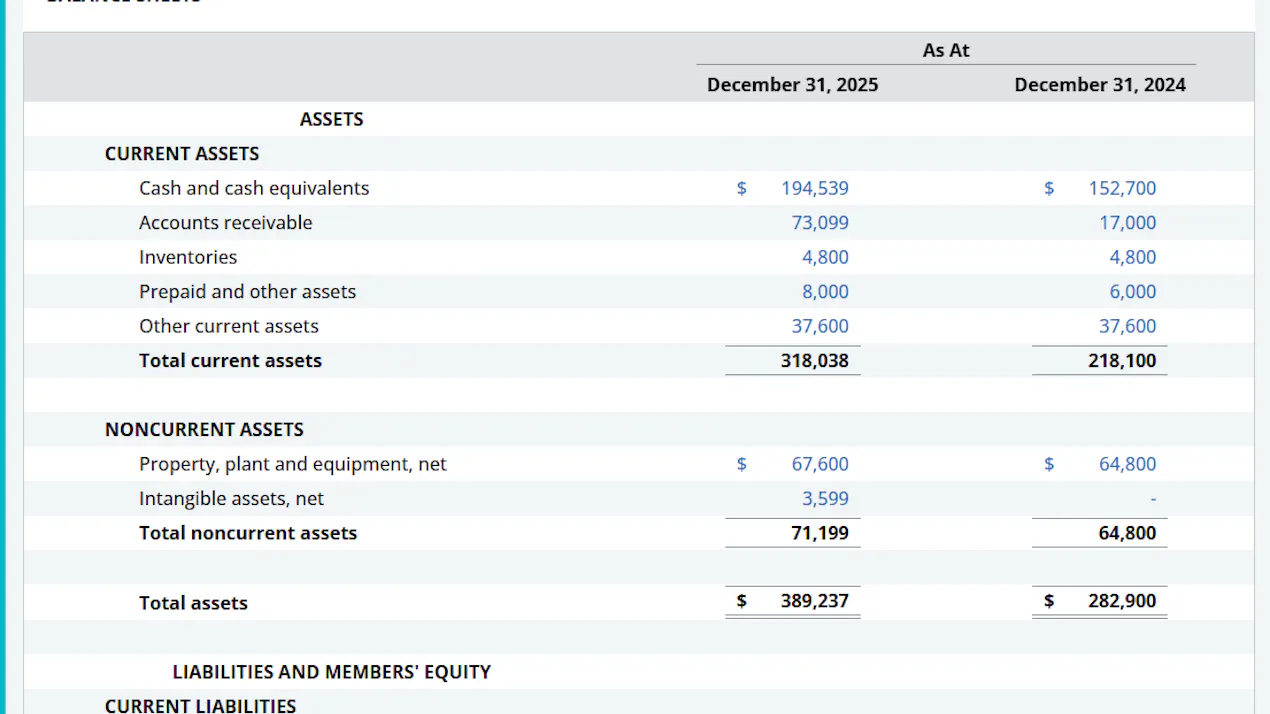Select the Total noncurrent assets figure 71,199
The image size is (1270, 714).
click(820, 533)
